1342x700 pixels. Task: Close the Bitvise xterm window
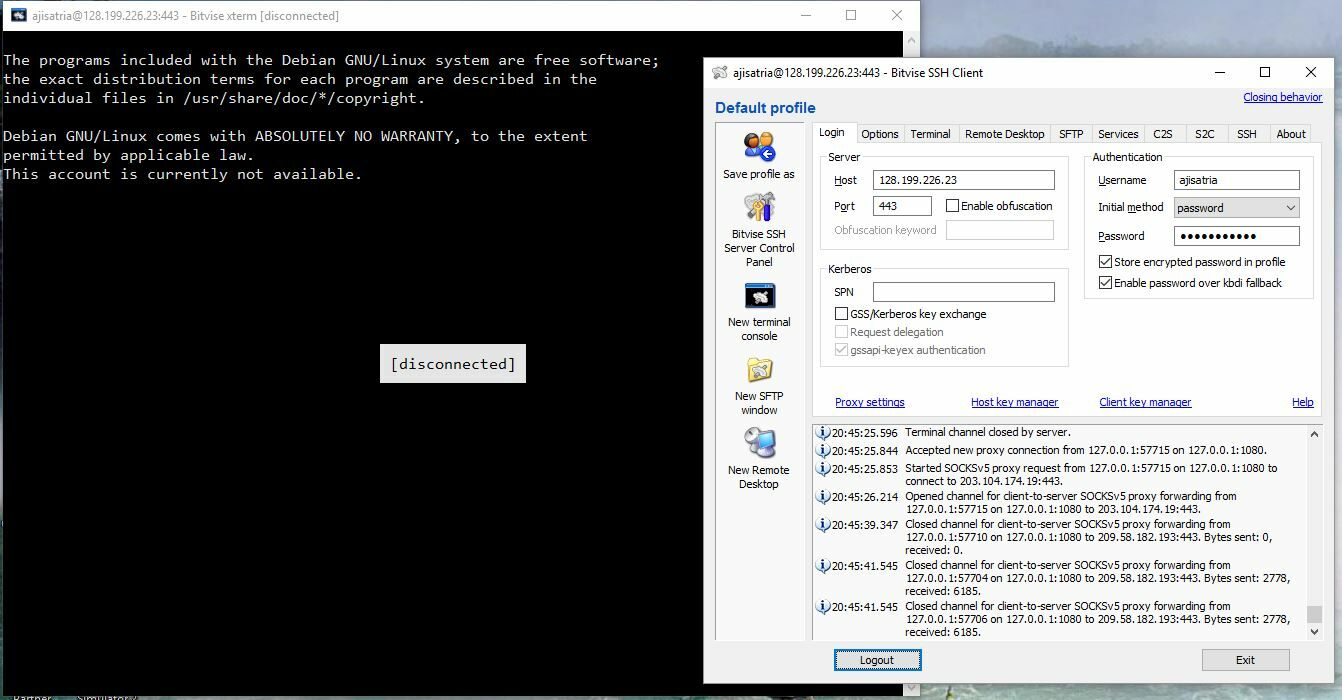[897, 15]
